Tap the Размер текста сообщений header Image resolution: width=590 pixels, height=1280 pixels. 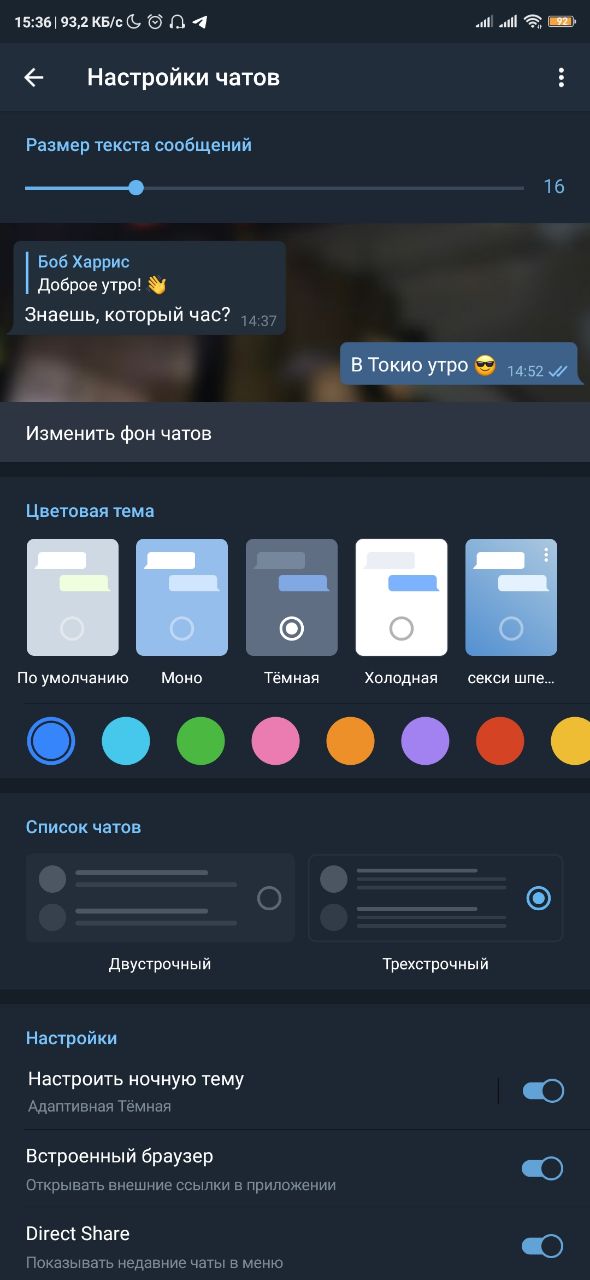[x=139, y=145]
